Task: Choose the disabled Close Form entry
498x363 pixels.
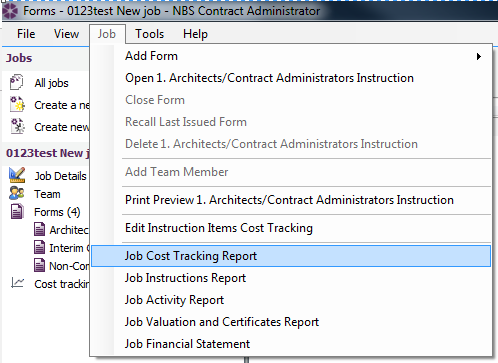Action: tap(291, 100)
